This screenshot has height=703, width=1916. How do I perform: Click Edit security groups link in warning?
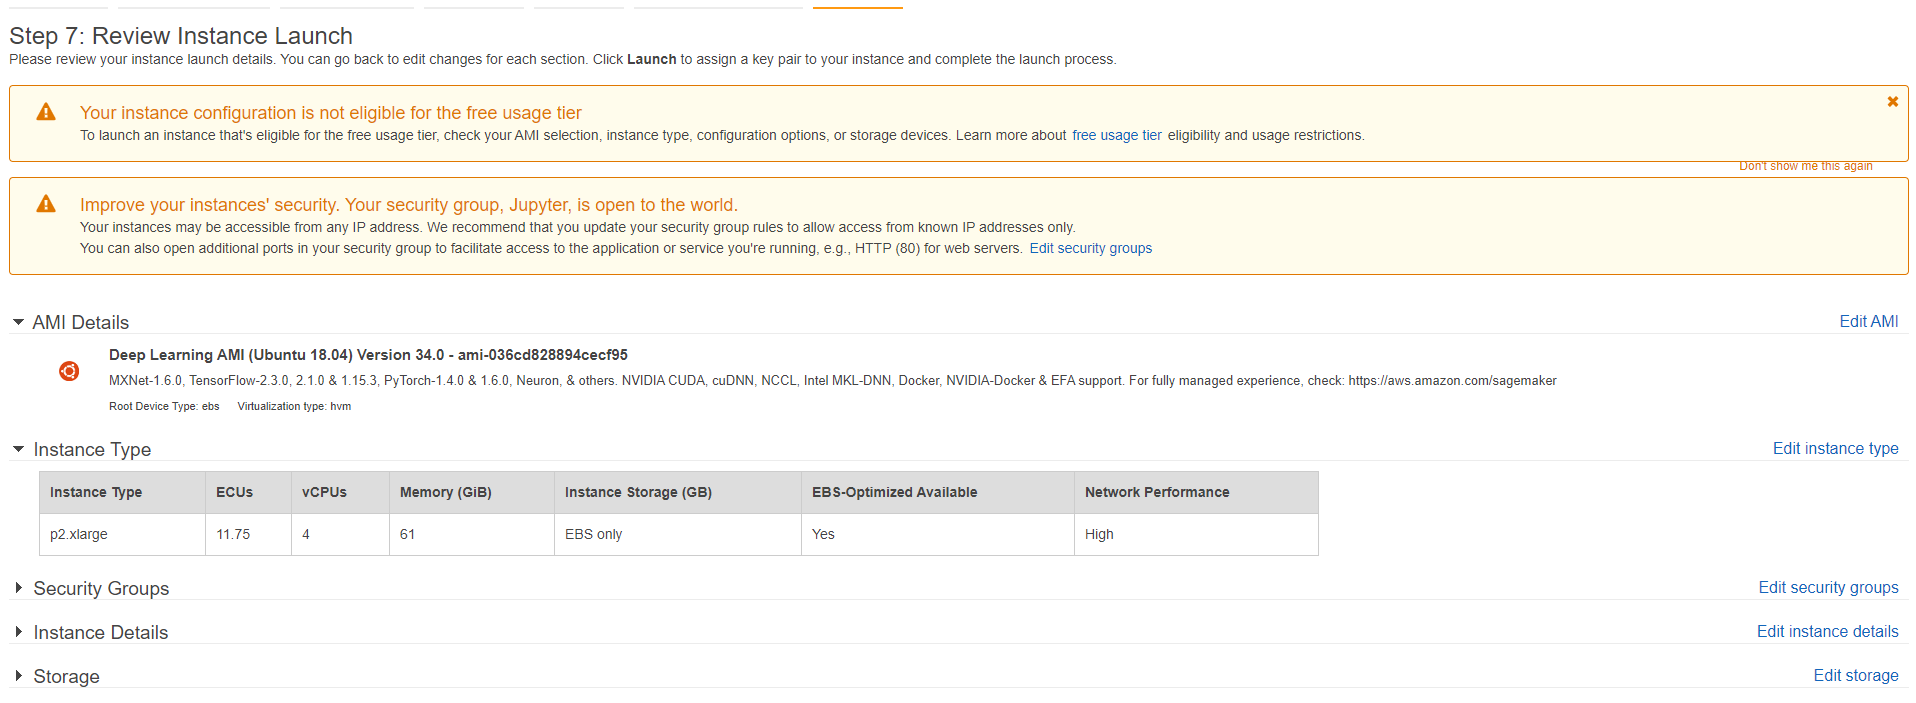[1090, 248]
